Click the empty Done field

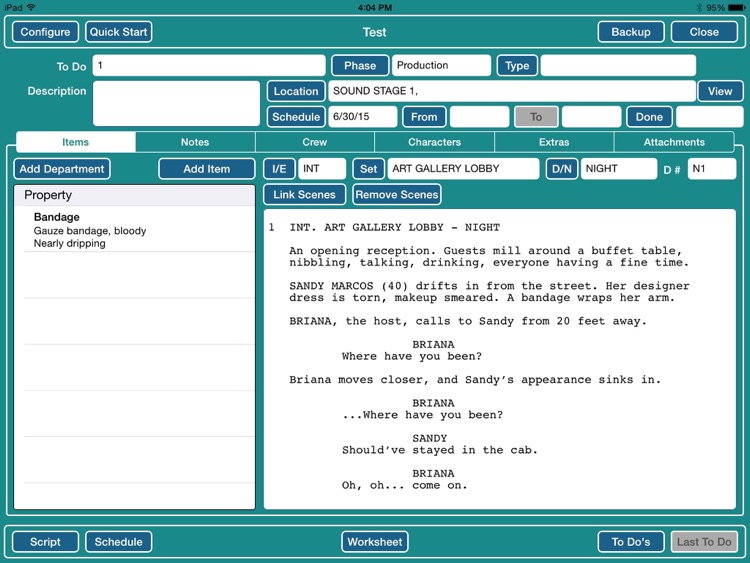(709, 117)
